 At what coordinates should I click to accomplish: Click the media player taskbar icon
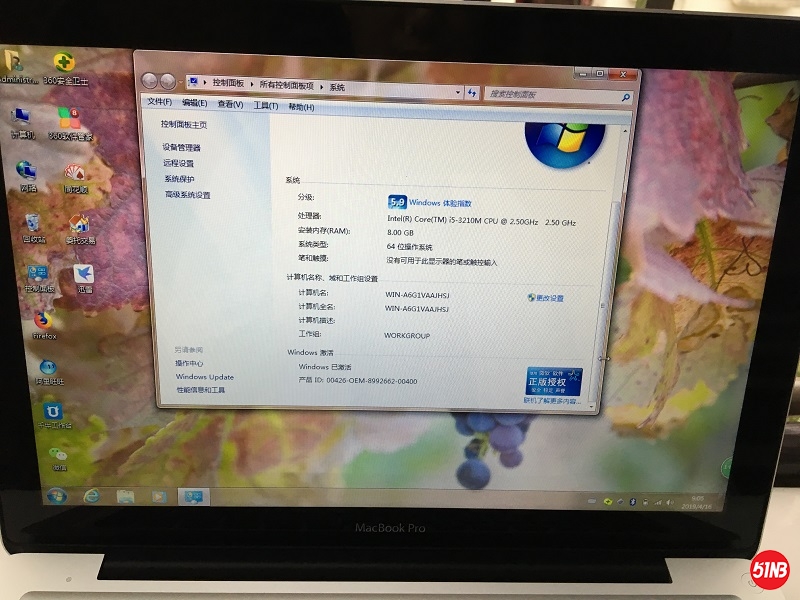[x=158, y=496]
